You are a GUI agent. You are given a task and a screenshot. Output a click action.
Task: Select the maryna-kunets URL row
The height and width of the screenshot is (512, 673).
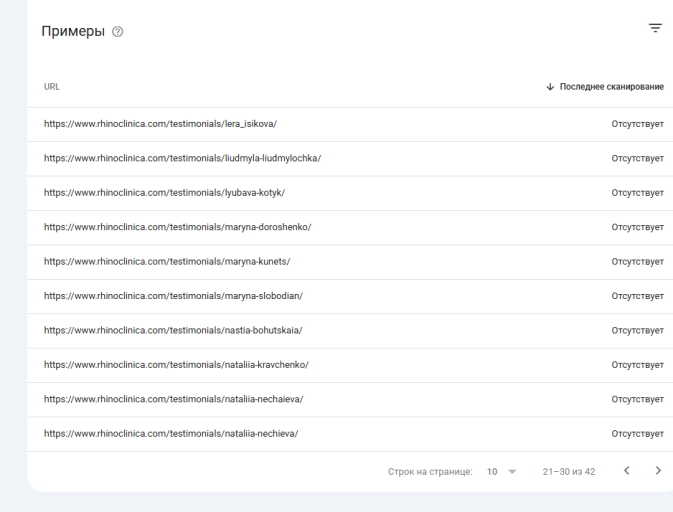coord(350,262)
